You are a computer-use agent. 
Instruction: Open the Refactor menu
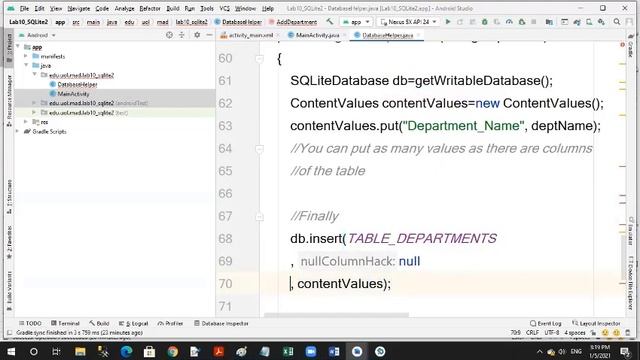150,9
